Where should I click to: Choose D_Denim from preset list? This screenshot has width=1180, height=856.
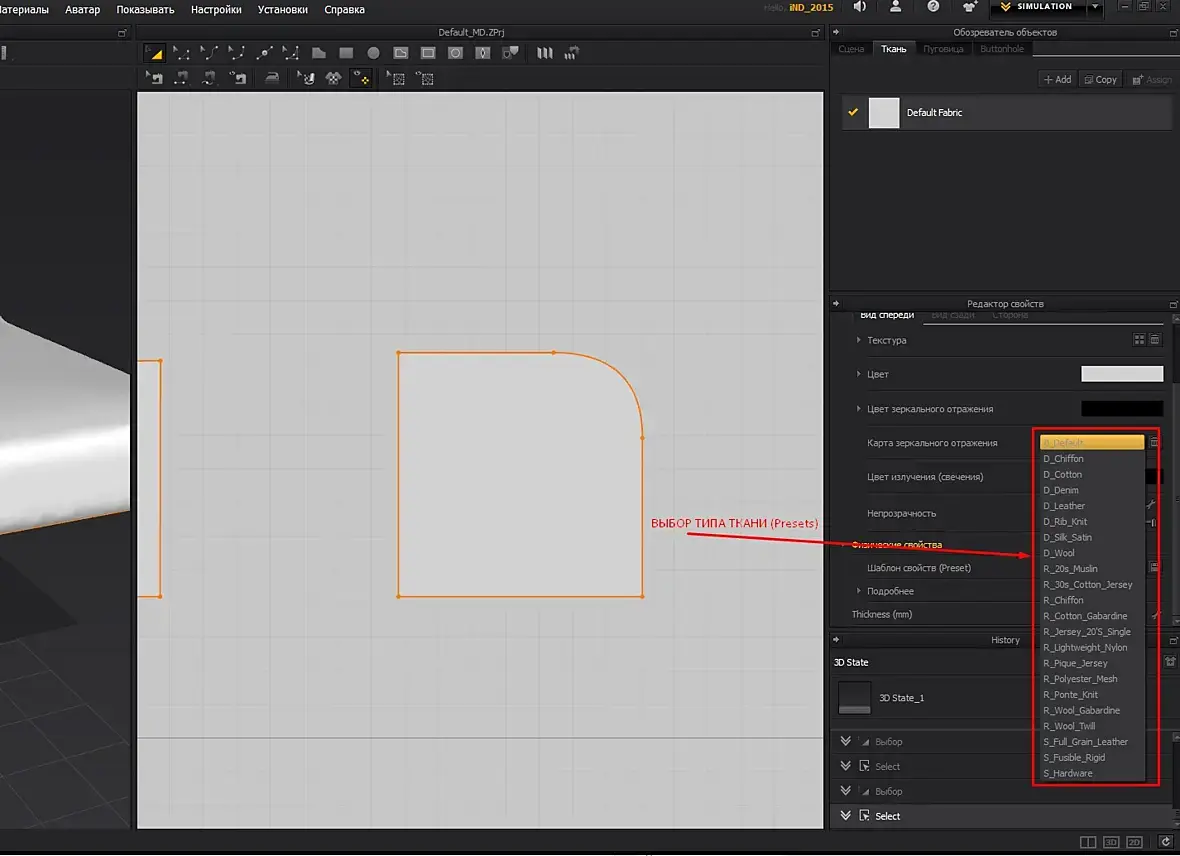point(1061,490)
